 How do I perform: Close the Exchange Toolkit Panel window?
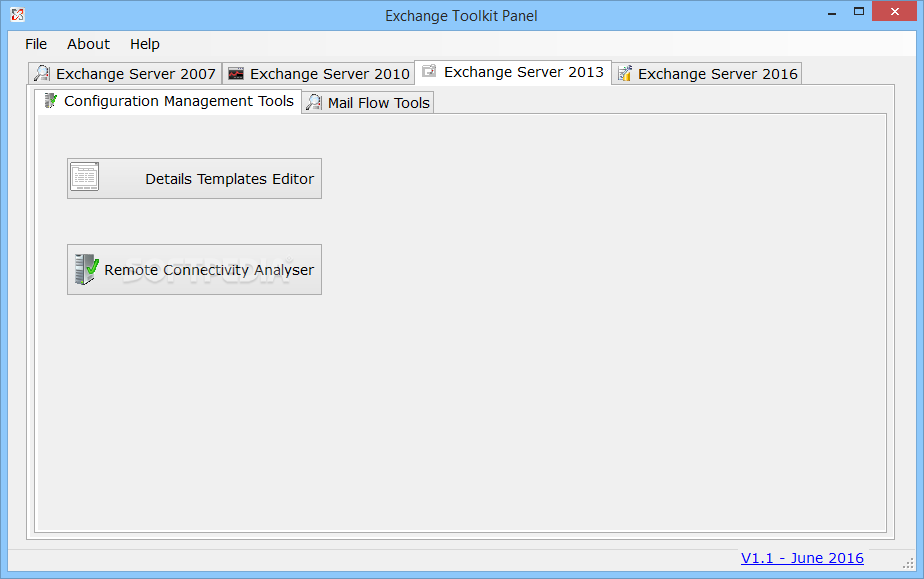point(895,12)
